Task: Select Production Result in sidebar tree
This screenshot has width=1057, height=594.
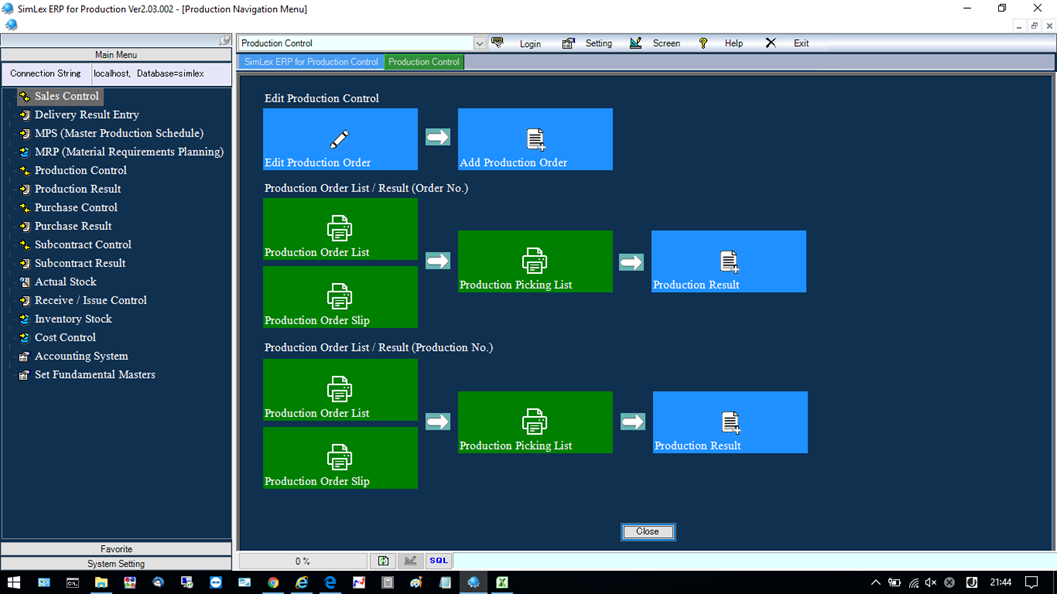Action: point(78,189)
